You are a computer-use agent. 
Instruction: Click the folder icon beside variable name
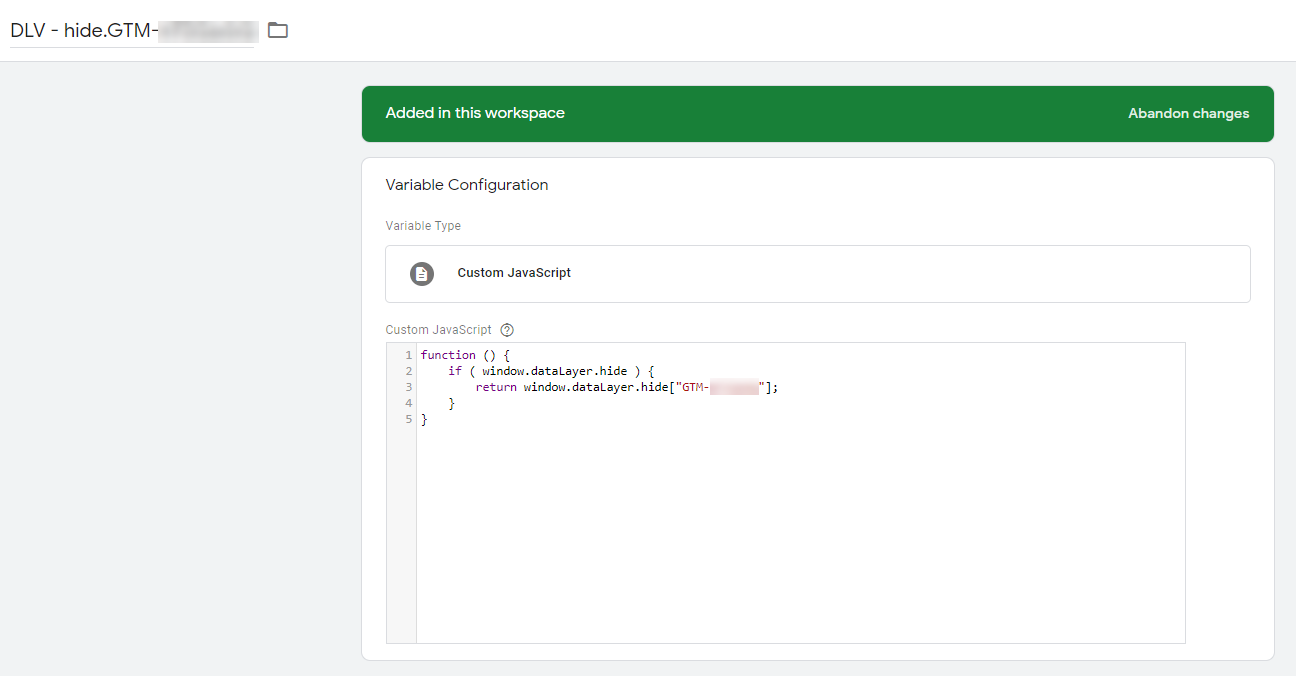coord(278,30)
